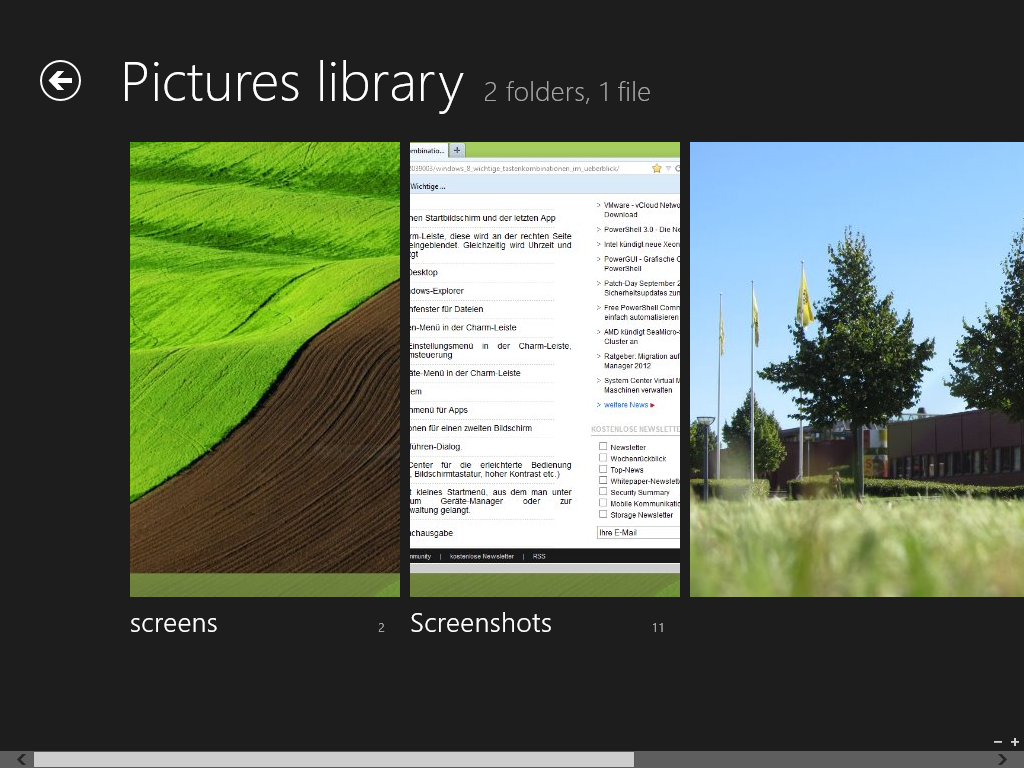Zoom out with the minus icon
Image resolution: width=1024 pixels, height=768 pixels.
pyautogui.click(x=998, y=742)
